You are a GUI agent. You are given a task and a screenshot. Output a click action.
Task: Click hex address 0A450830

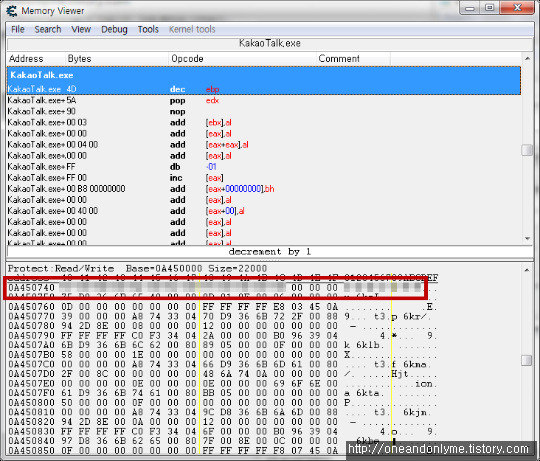31,431
